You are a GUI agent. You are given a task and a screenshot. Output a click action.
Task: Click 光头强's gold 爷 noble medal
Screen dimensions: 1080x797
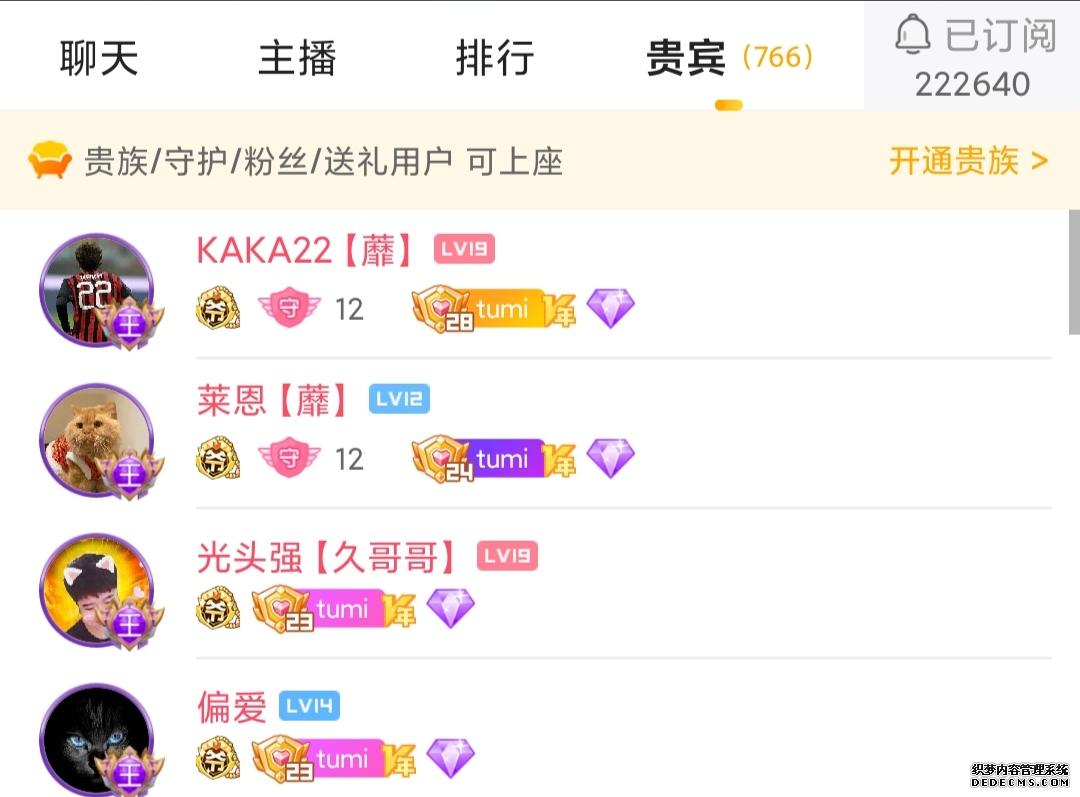pyautogui.click(x=218, y=608)
